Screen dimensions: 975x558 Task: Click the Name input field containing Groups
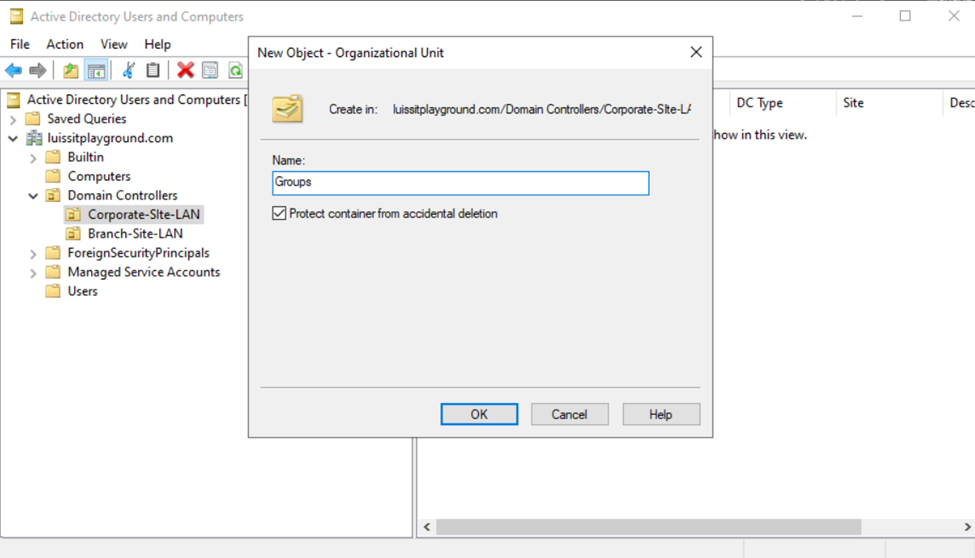(x=461, y=183)
